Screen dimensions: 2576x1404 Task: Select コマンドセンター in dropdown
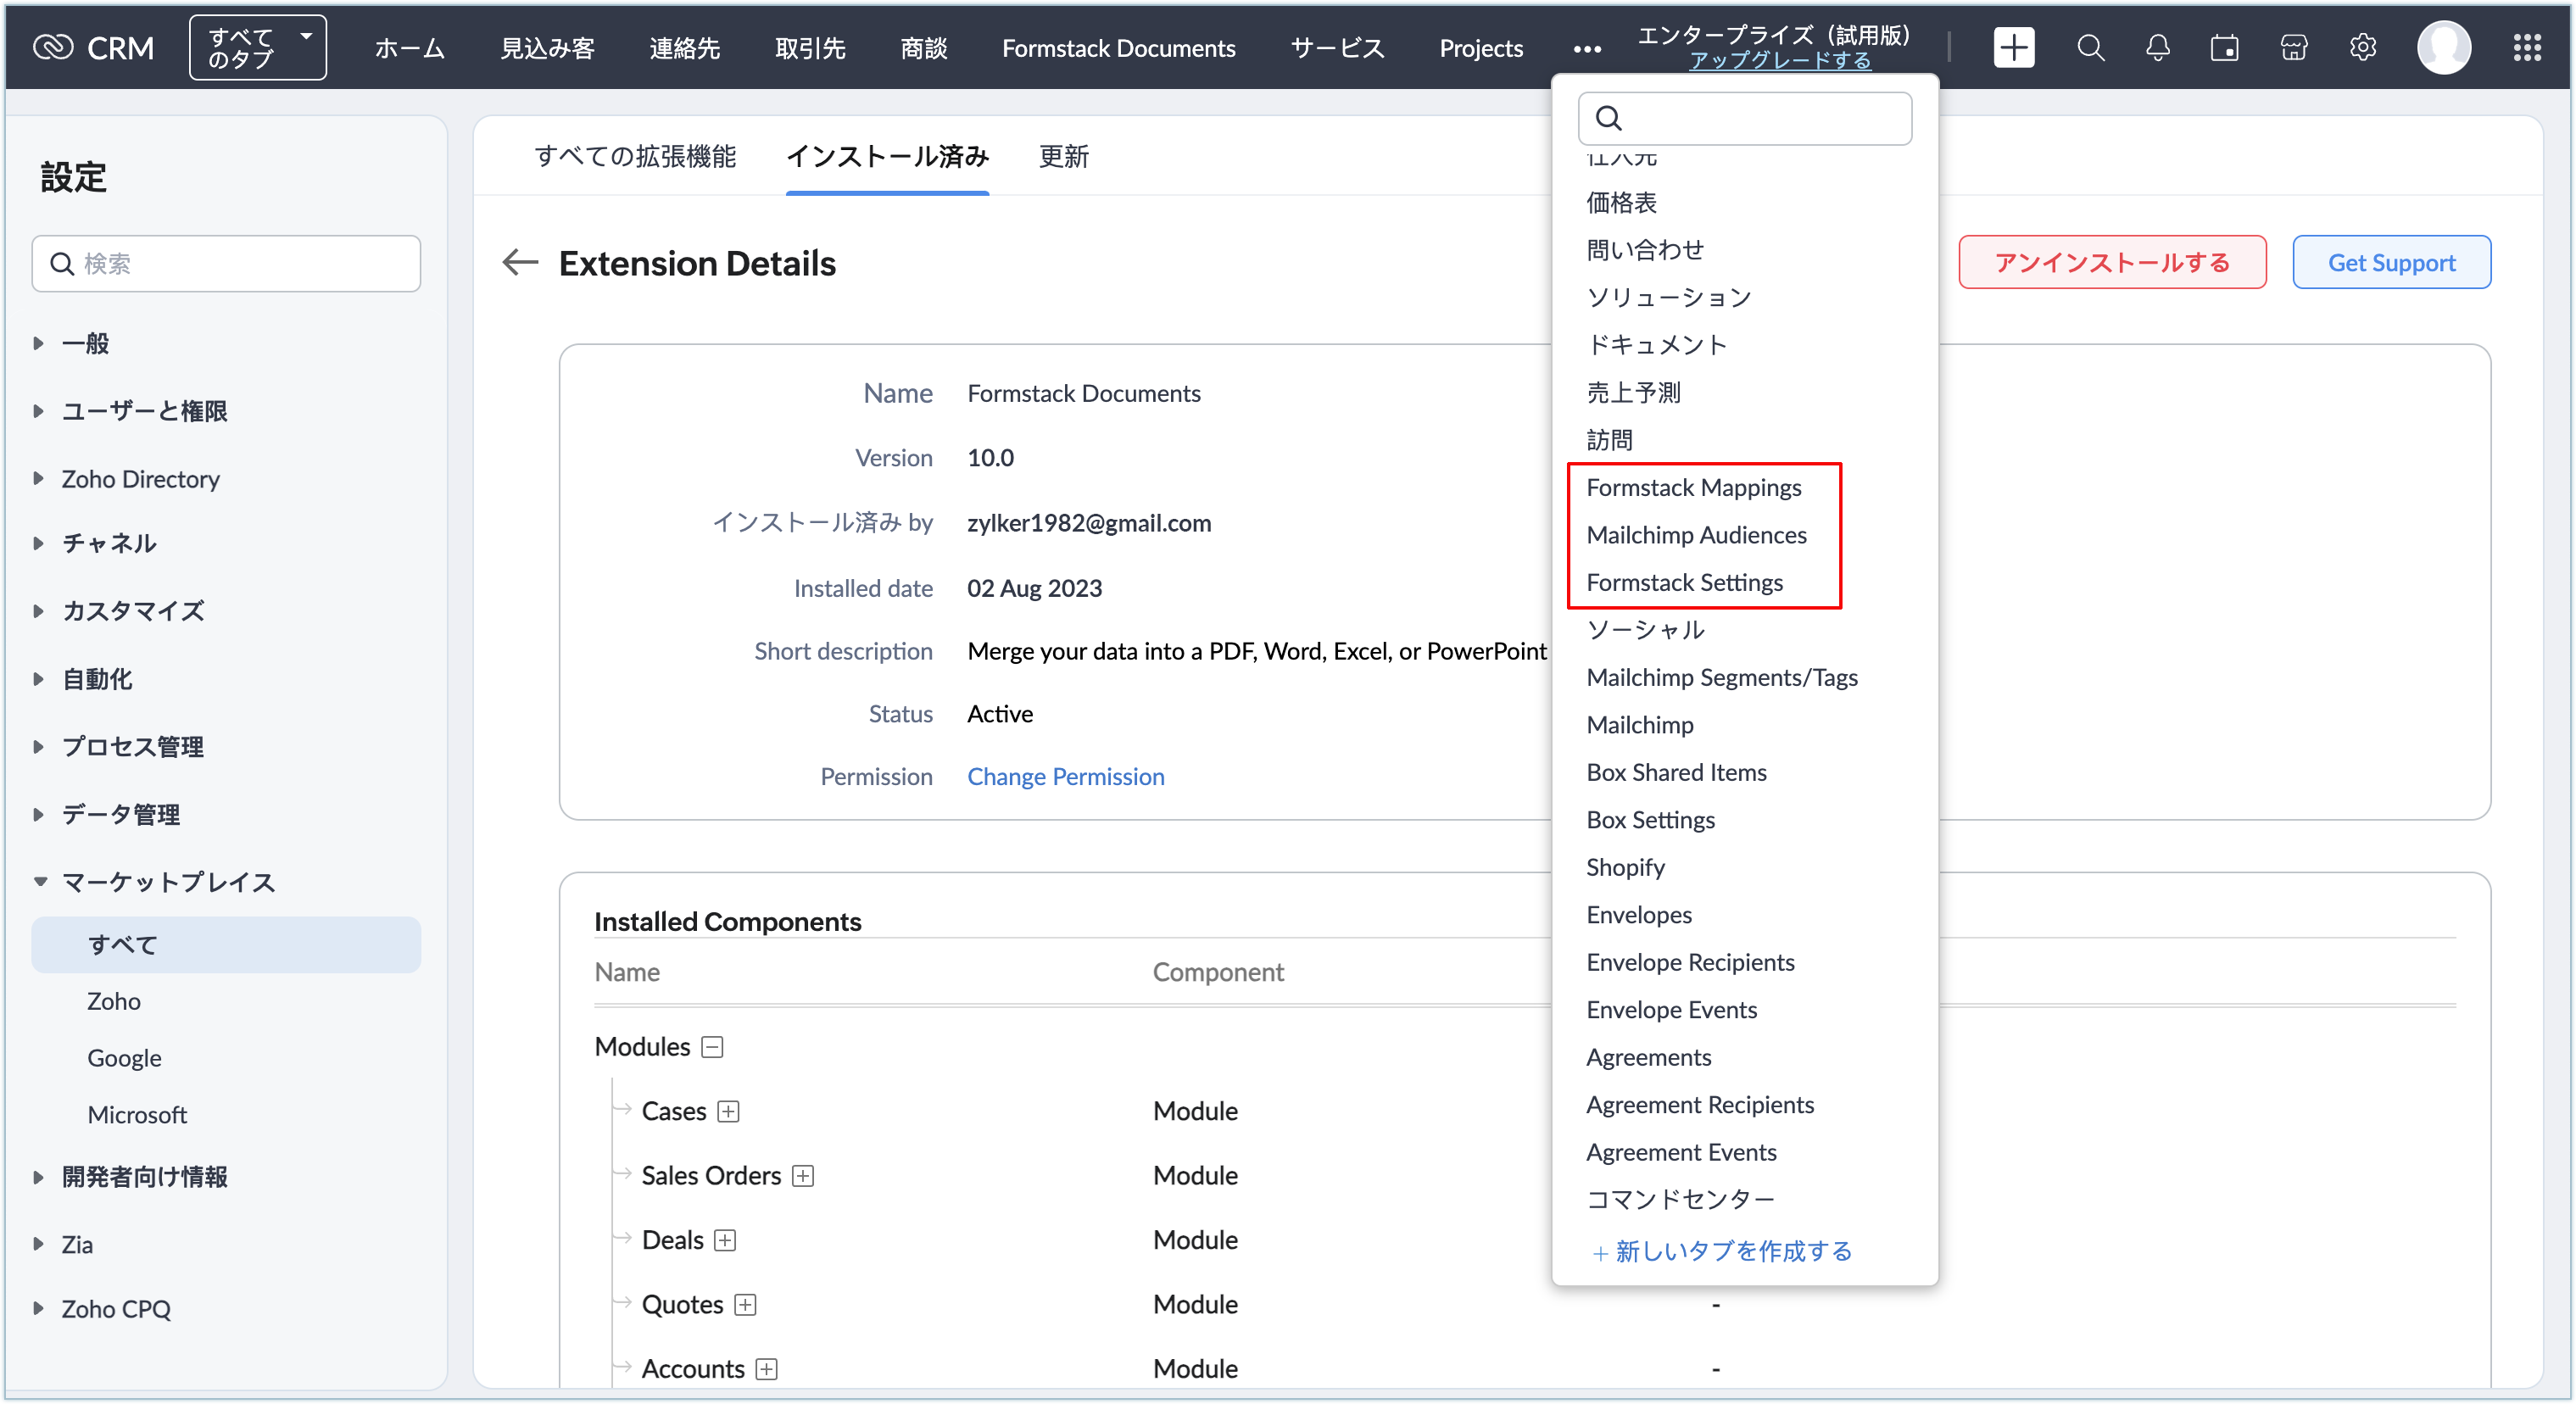[x=1680, y=1200]
